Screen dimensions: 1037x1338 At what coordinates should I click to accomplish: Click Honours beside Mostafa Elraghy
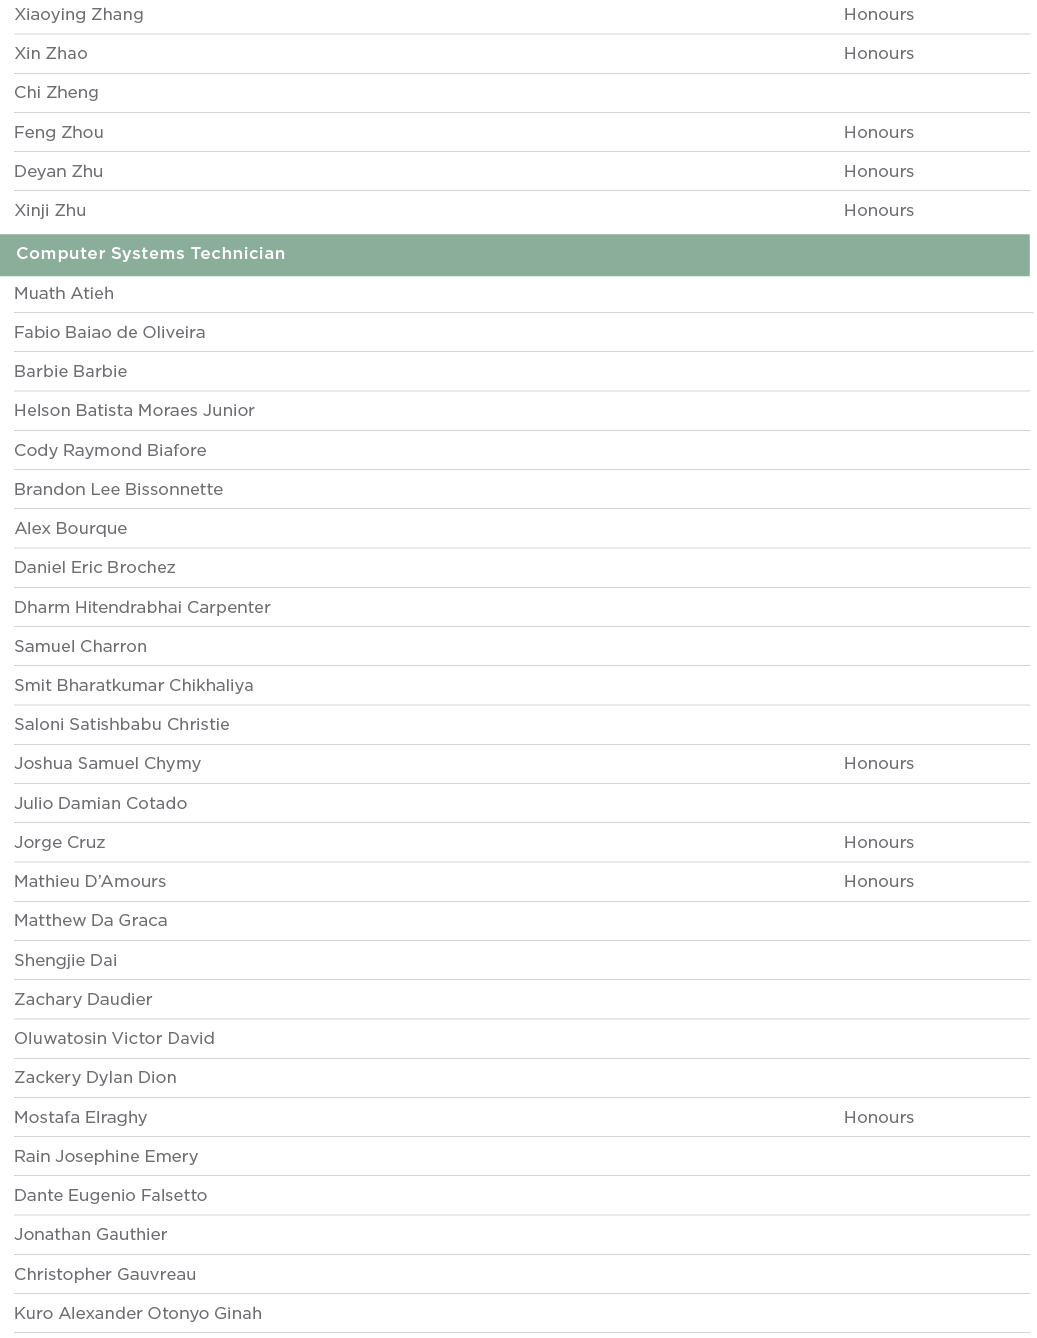tap(878, 1117)
